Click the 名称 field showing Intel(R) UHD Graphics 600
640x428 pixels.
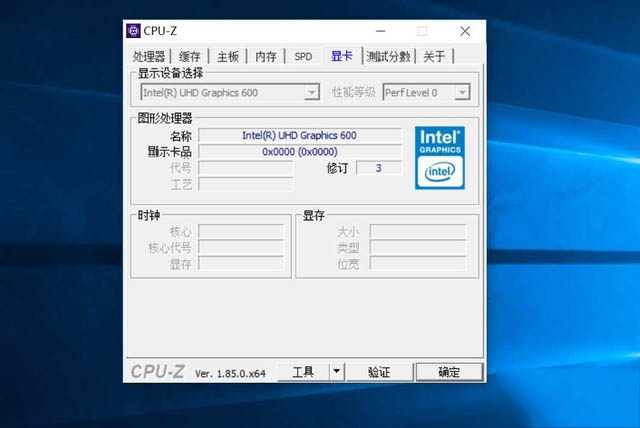point(300,135)
